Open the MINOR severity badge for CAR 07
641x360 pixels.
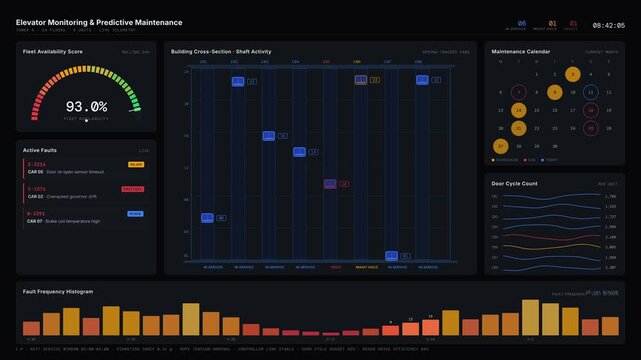[x=135, y=214]
